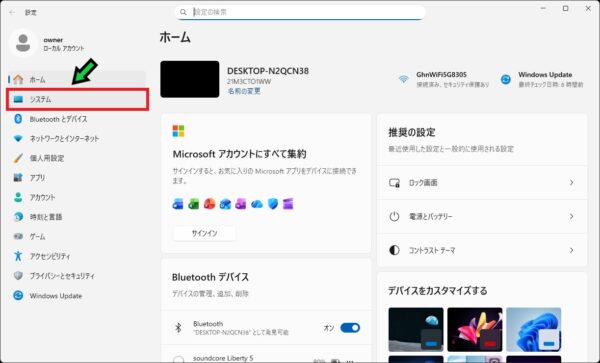Open プライバシーとセキュリティ section
This screenshot has width=600, height=363.
pos(77,275)
